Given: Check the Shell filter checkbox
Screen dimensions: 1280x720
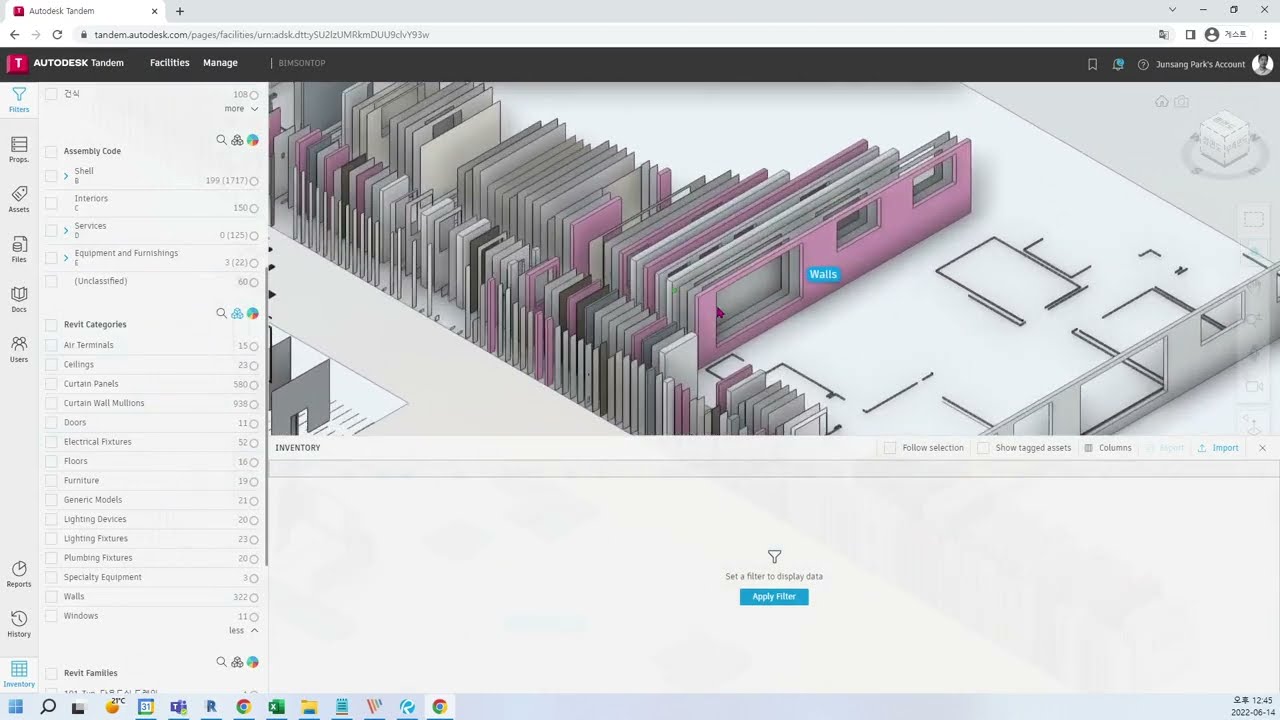Looking at the screenshot, I should coord(51,175).
